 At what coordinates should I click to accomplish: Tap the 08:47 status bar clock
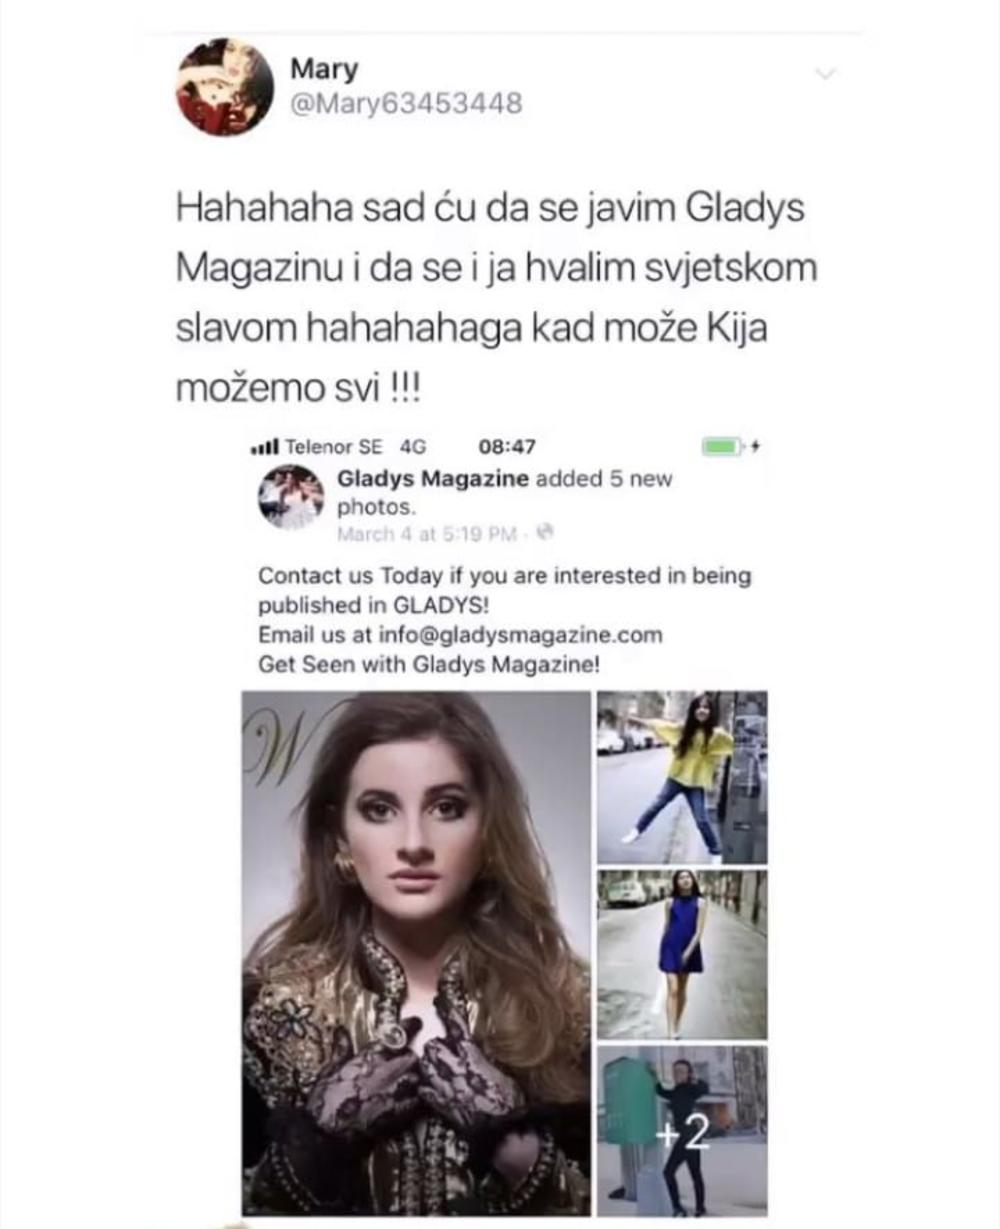(508, 446)
